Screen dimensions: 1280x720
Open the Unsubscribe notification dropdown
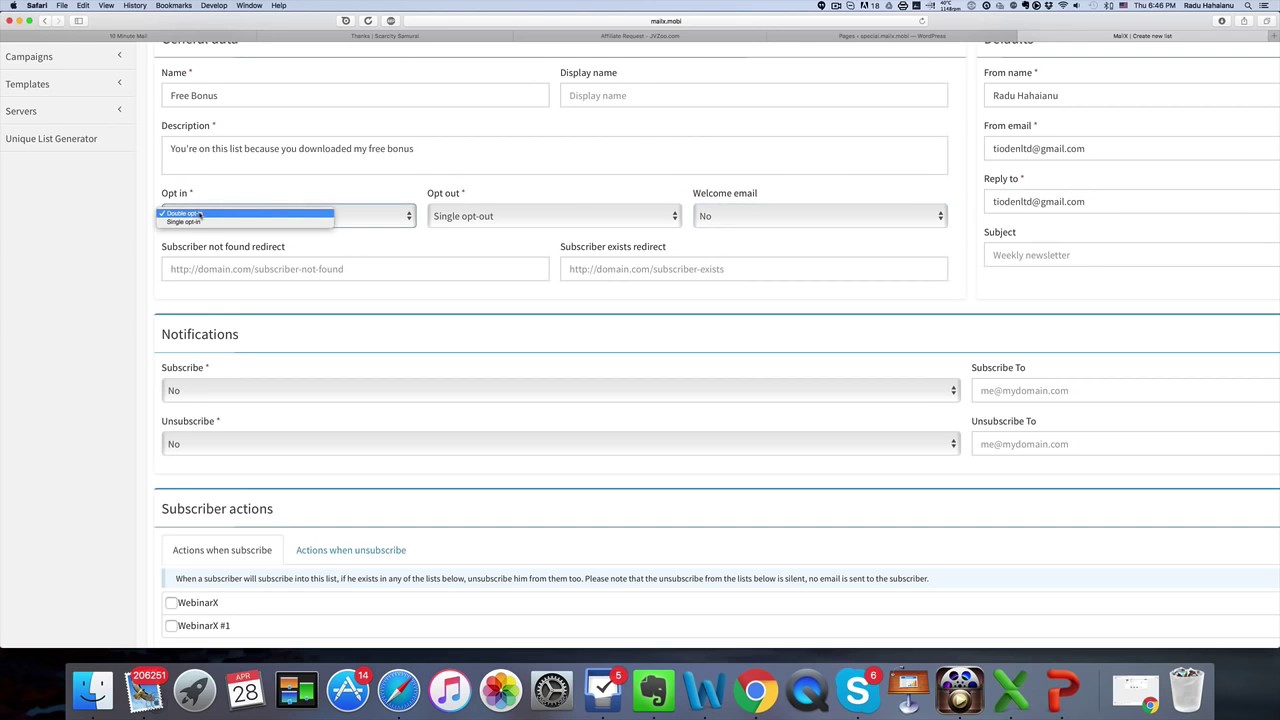point(560,444)
